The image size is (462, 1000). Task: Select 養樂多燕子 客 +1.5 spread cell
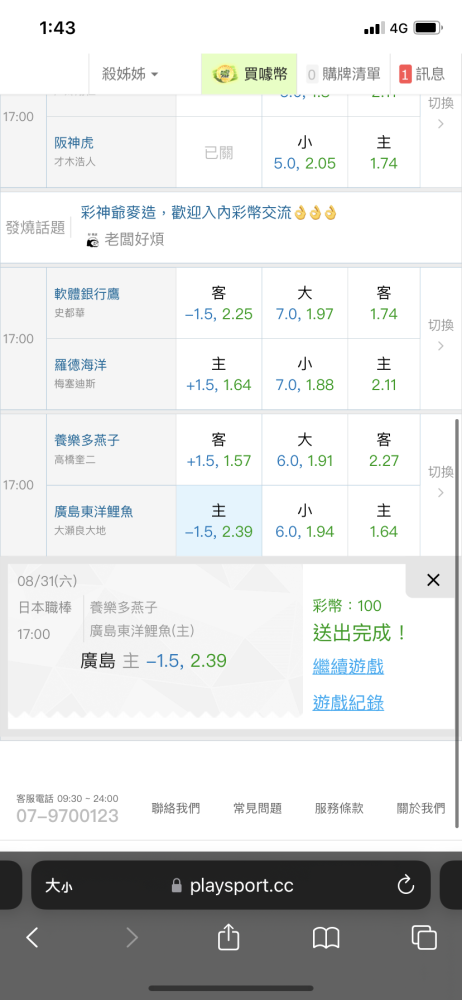219,450
